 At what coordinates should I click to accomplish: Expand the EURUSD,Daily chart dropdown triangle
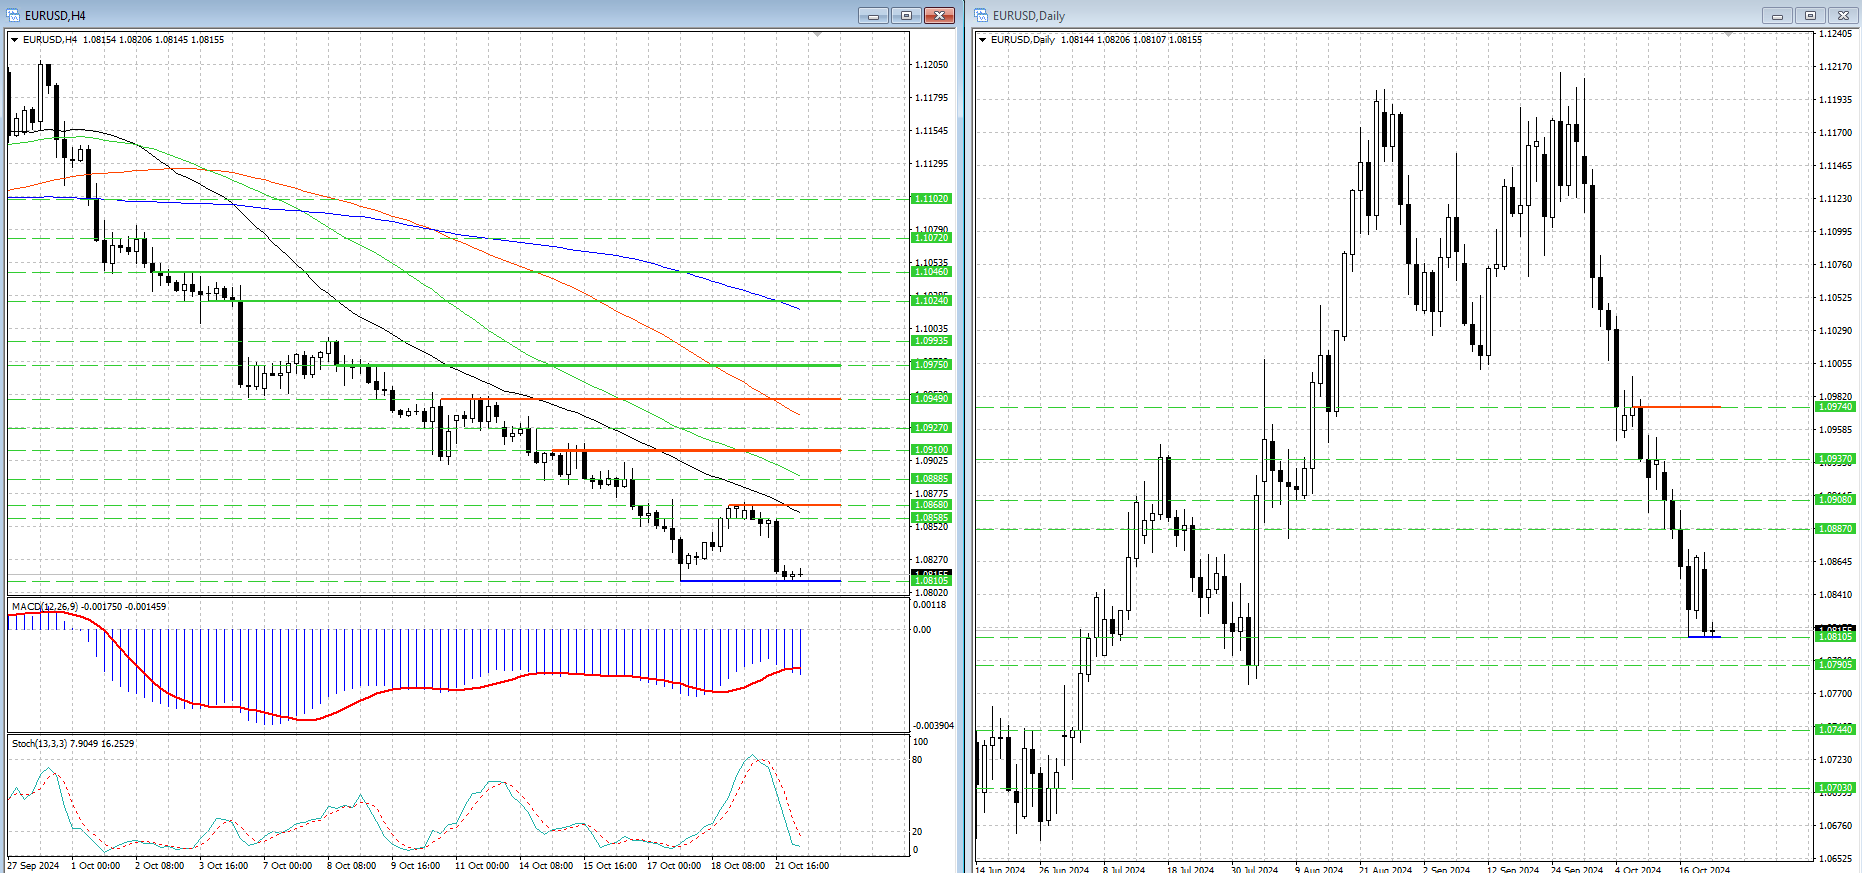click(983, 40)
